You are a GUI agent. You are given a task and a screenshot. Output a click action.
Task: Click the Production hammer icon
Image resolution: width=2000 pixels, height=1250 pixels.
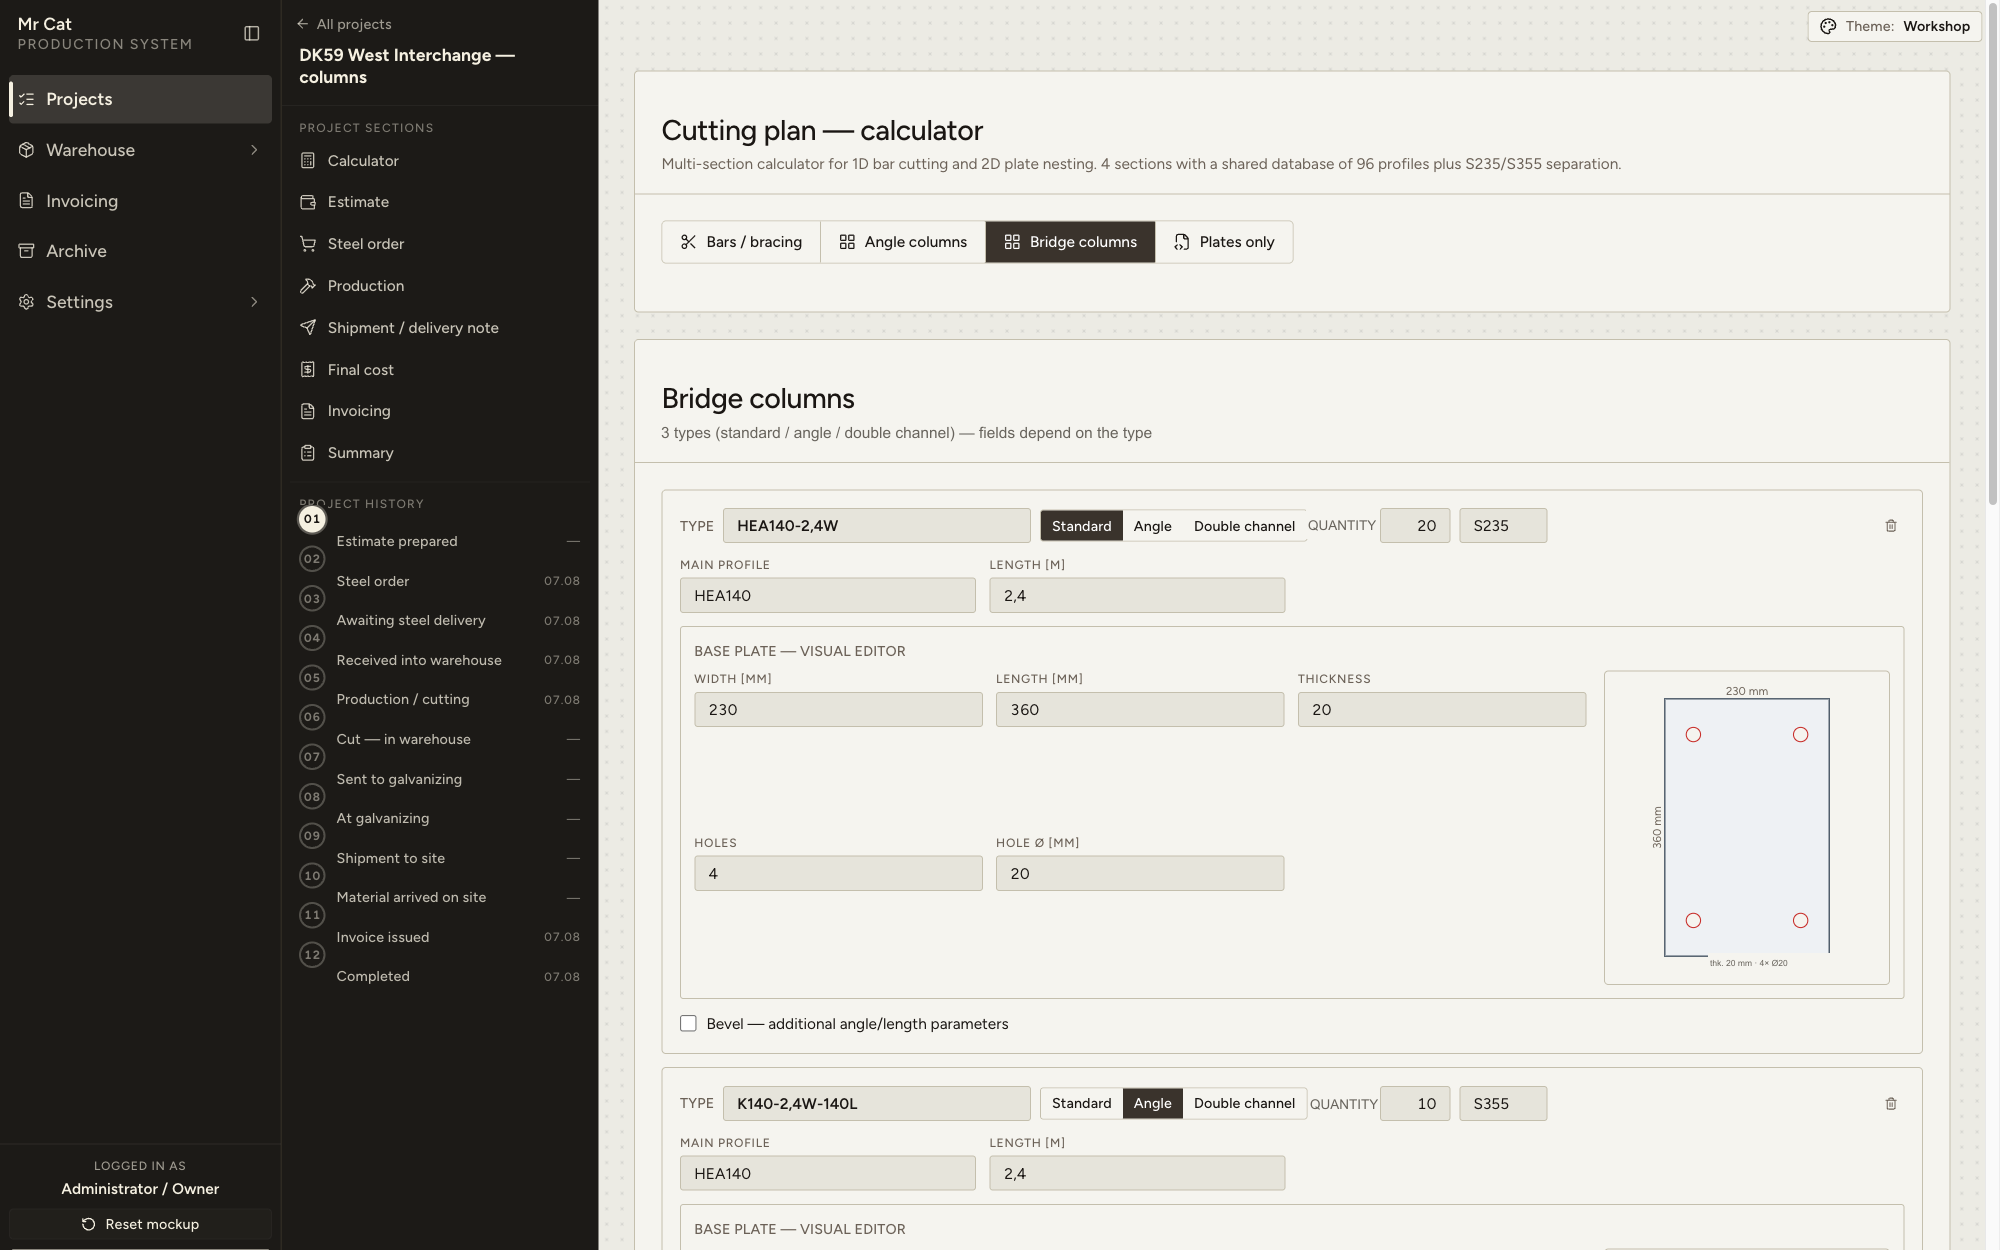(308, 286)
